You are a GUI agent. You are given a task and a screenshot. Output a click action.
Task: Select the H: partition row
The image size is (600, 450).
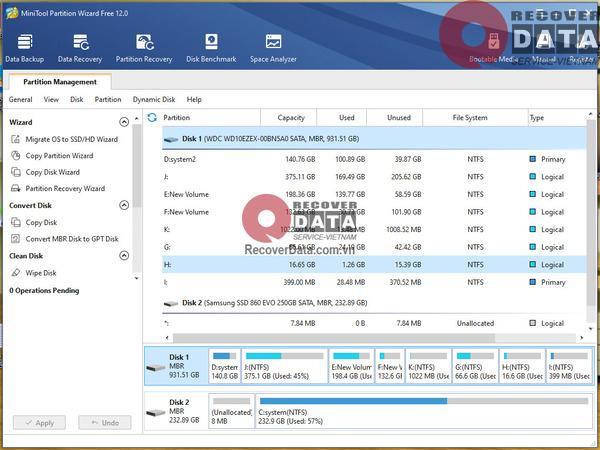click(374, 264)
